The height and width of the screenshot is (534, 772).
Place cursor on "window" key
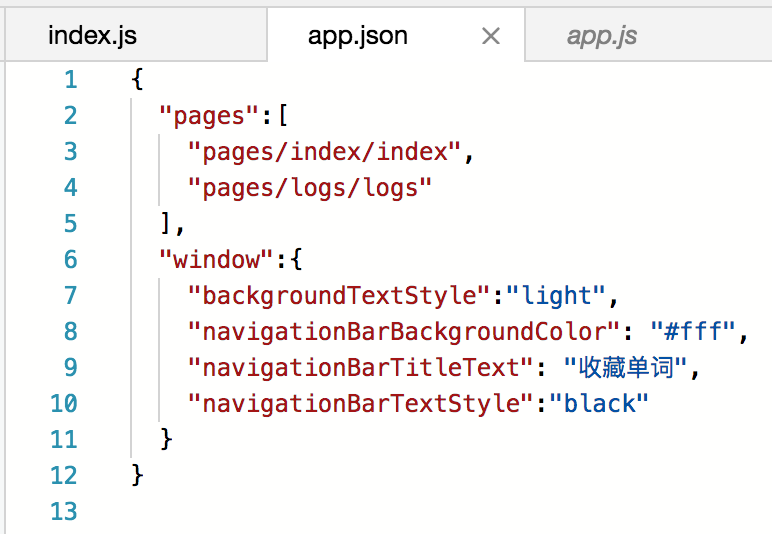216,259
